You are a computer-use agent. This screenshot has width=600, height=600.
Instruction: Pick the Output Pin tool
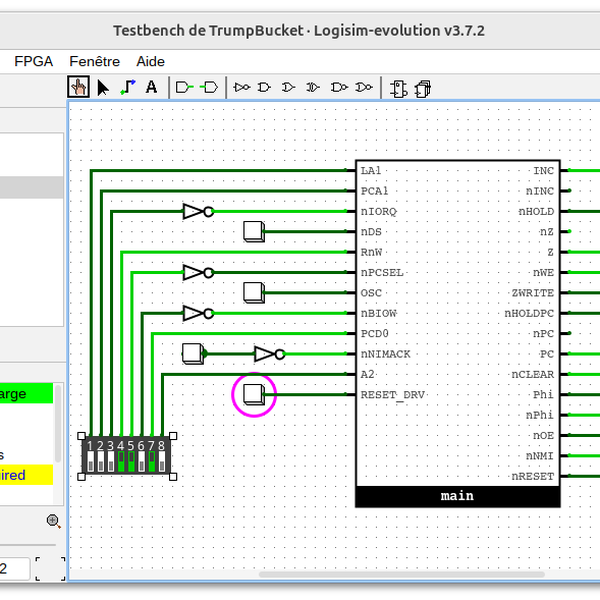point(209,88)
